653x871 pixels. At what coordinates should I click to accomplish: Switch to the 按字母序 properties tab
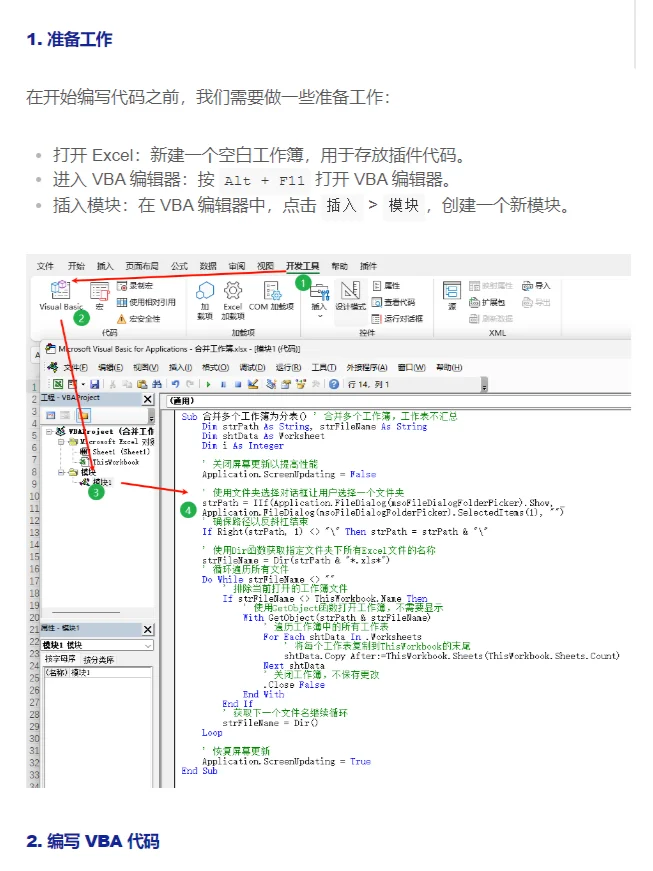pyautogui.click(x=60, y=659)
